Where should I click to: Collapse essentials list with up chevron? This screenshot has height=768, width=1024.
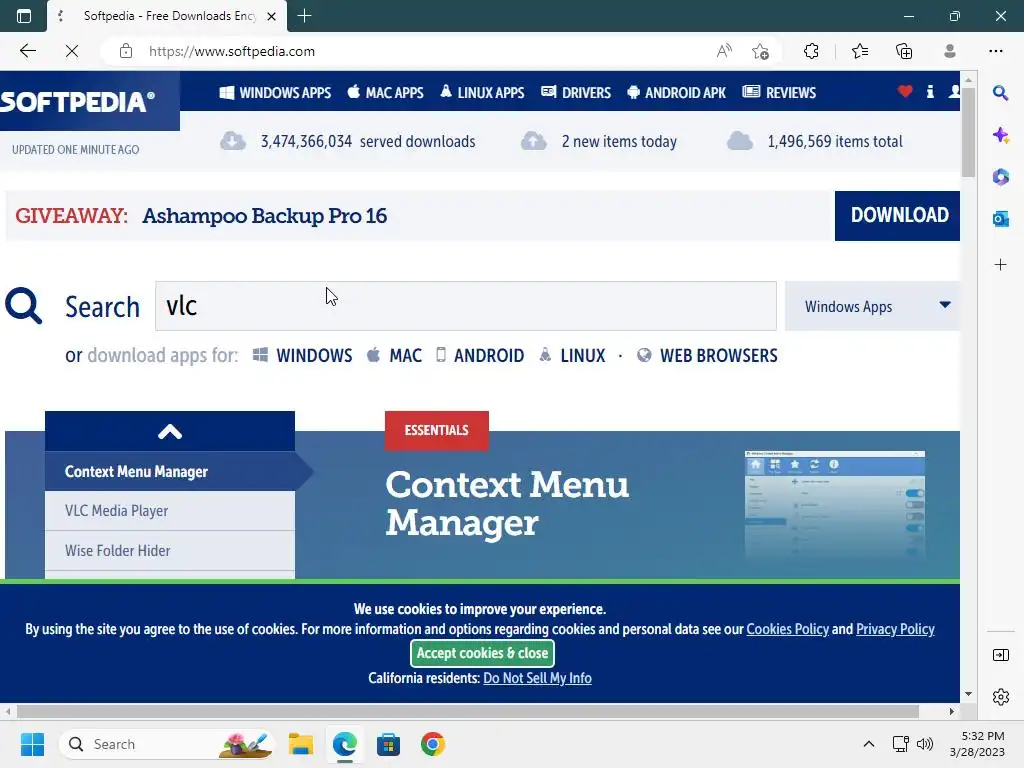[170, 431]
